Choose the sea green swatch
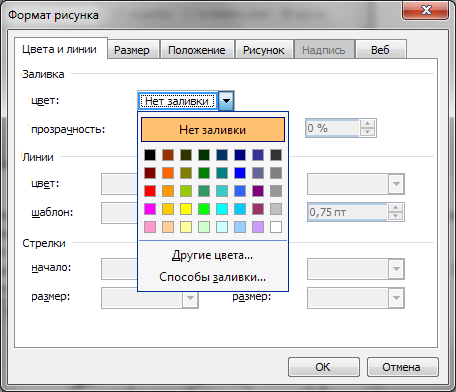This screenshot has width=456, height=392. click(x=204, y=191)
